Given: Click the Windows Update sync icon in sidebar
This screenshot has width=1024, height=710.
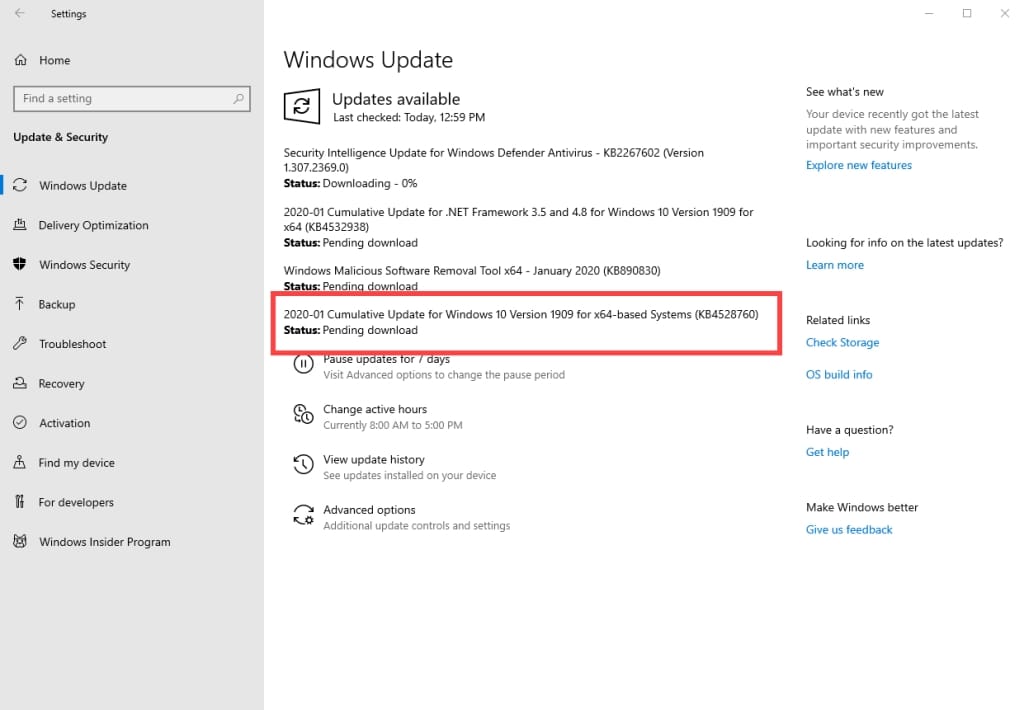Looking at the screenshot, I should coord(20,186).
